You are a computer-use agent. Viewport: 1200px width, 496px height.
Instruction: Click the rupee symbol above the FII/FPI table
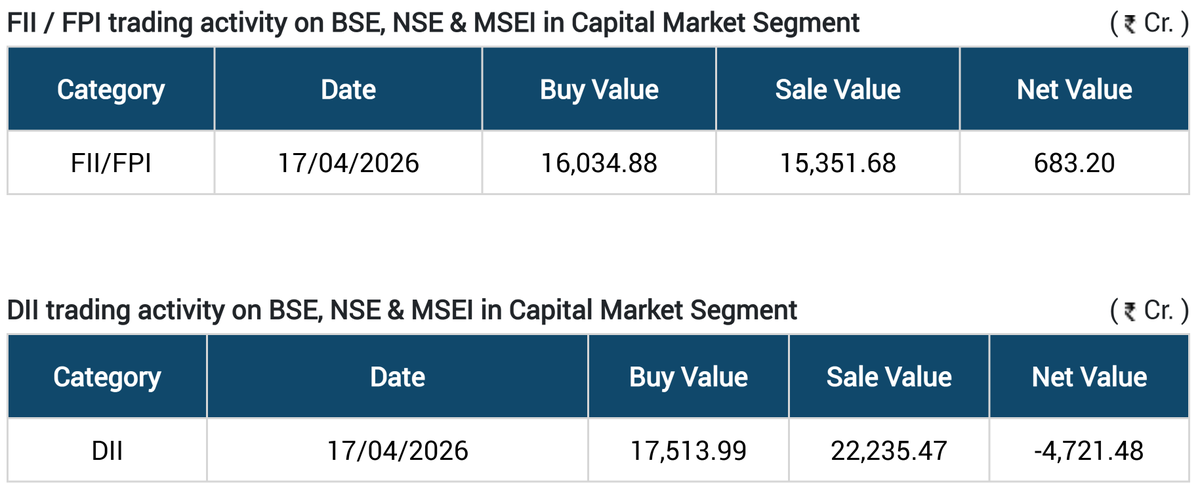pos(1130,24)
